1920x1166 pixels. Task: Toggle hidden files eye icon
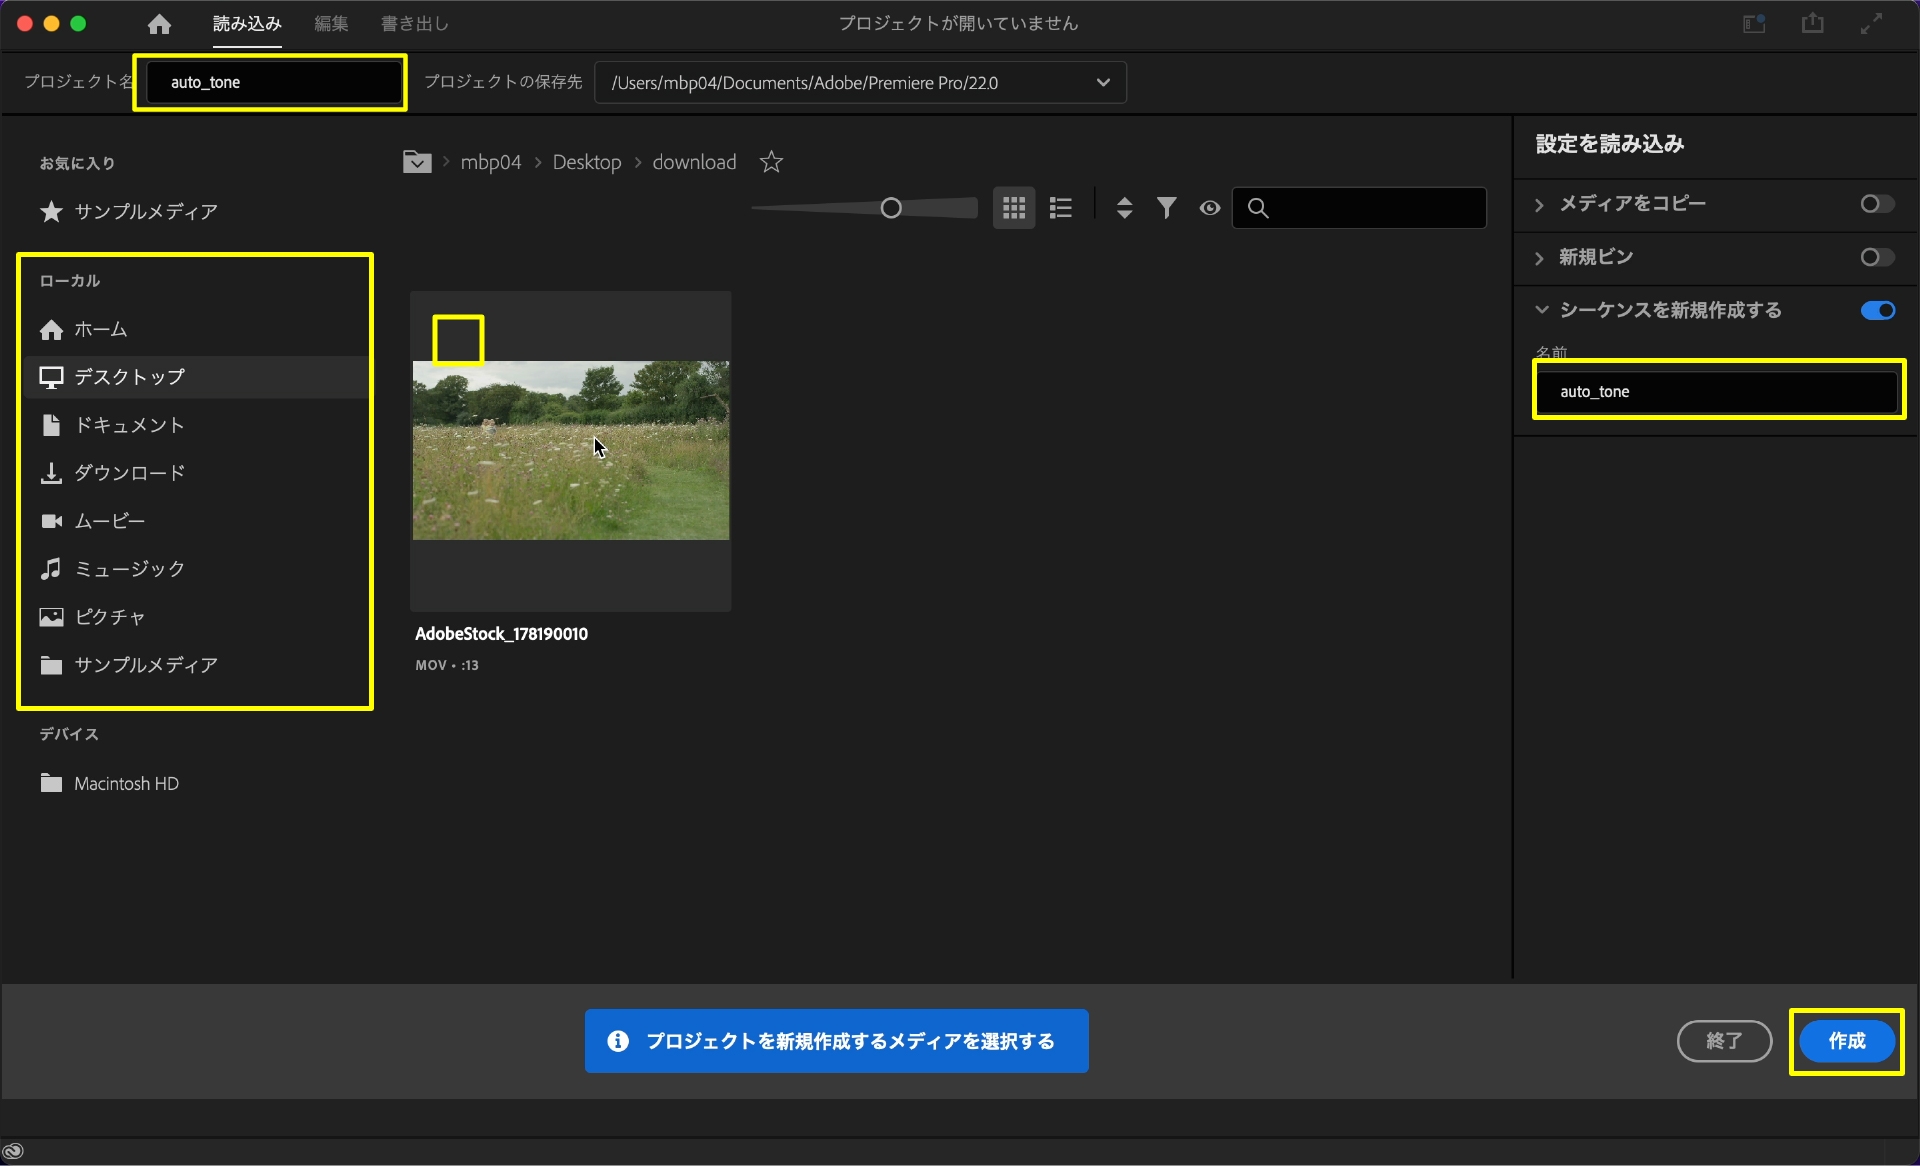click(x=1209, y=208)
